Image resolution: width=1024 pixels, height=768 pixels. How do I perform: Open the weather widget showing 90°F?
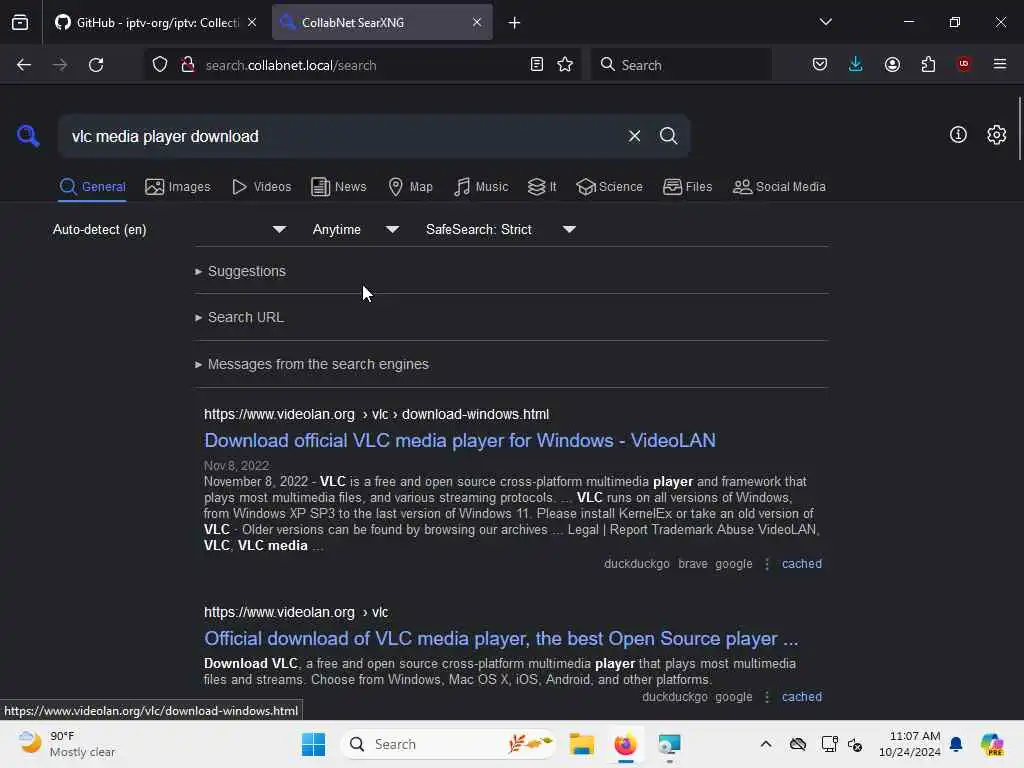(x=67, y=744)
